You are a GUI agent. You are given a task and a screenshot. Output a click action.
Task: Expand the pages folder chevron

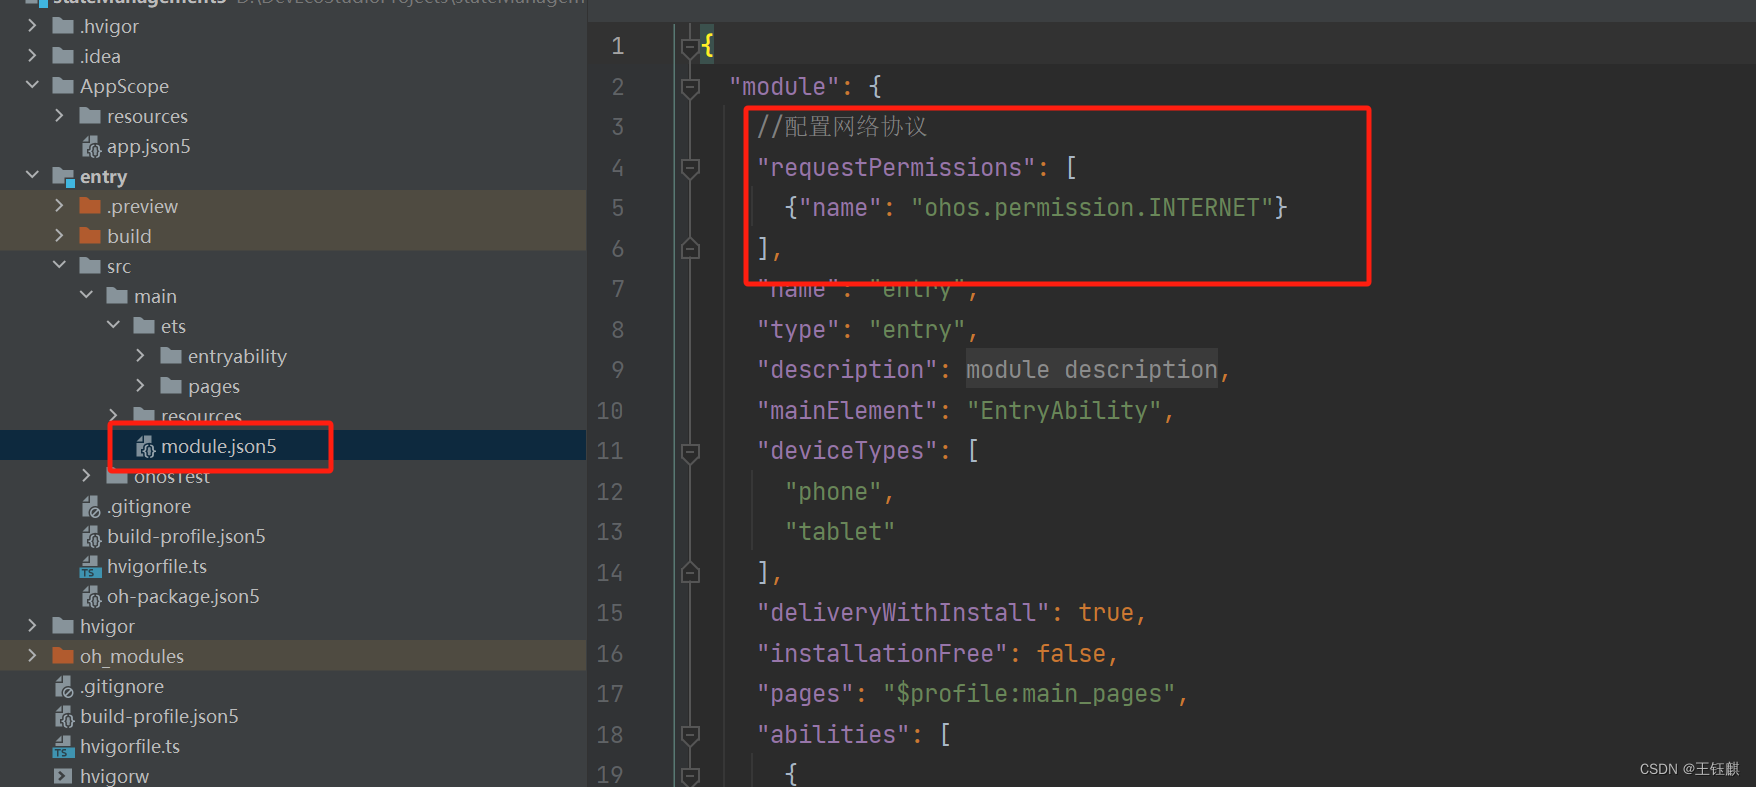click(x=140, y=386)
